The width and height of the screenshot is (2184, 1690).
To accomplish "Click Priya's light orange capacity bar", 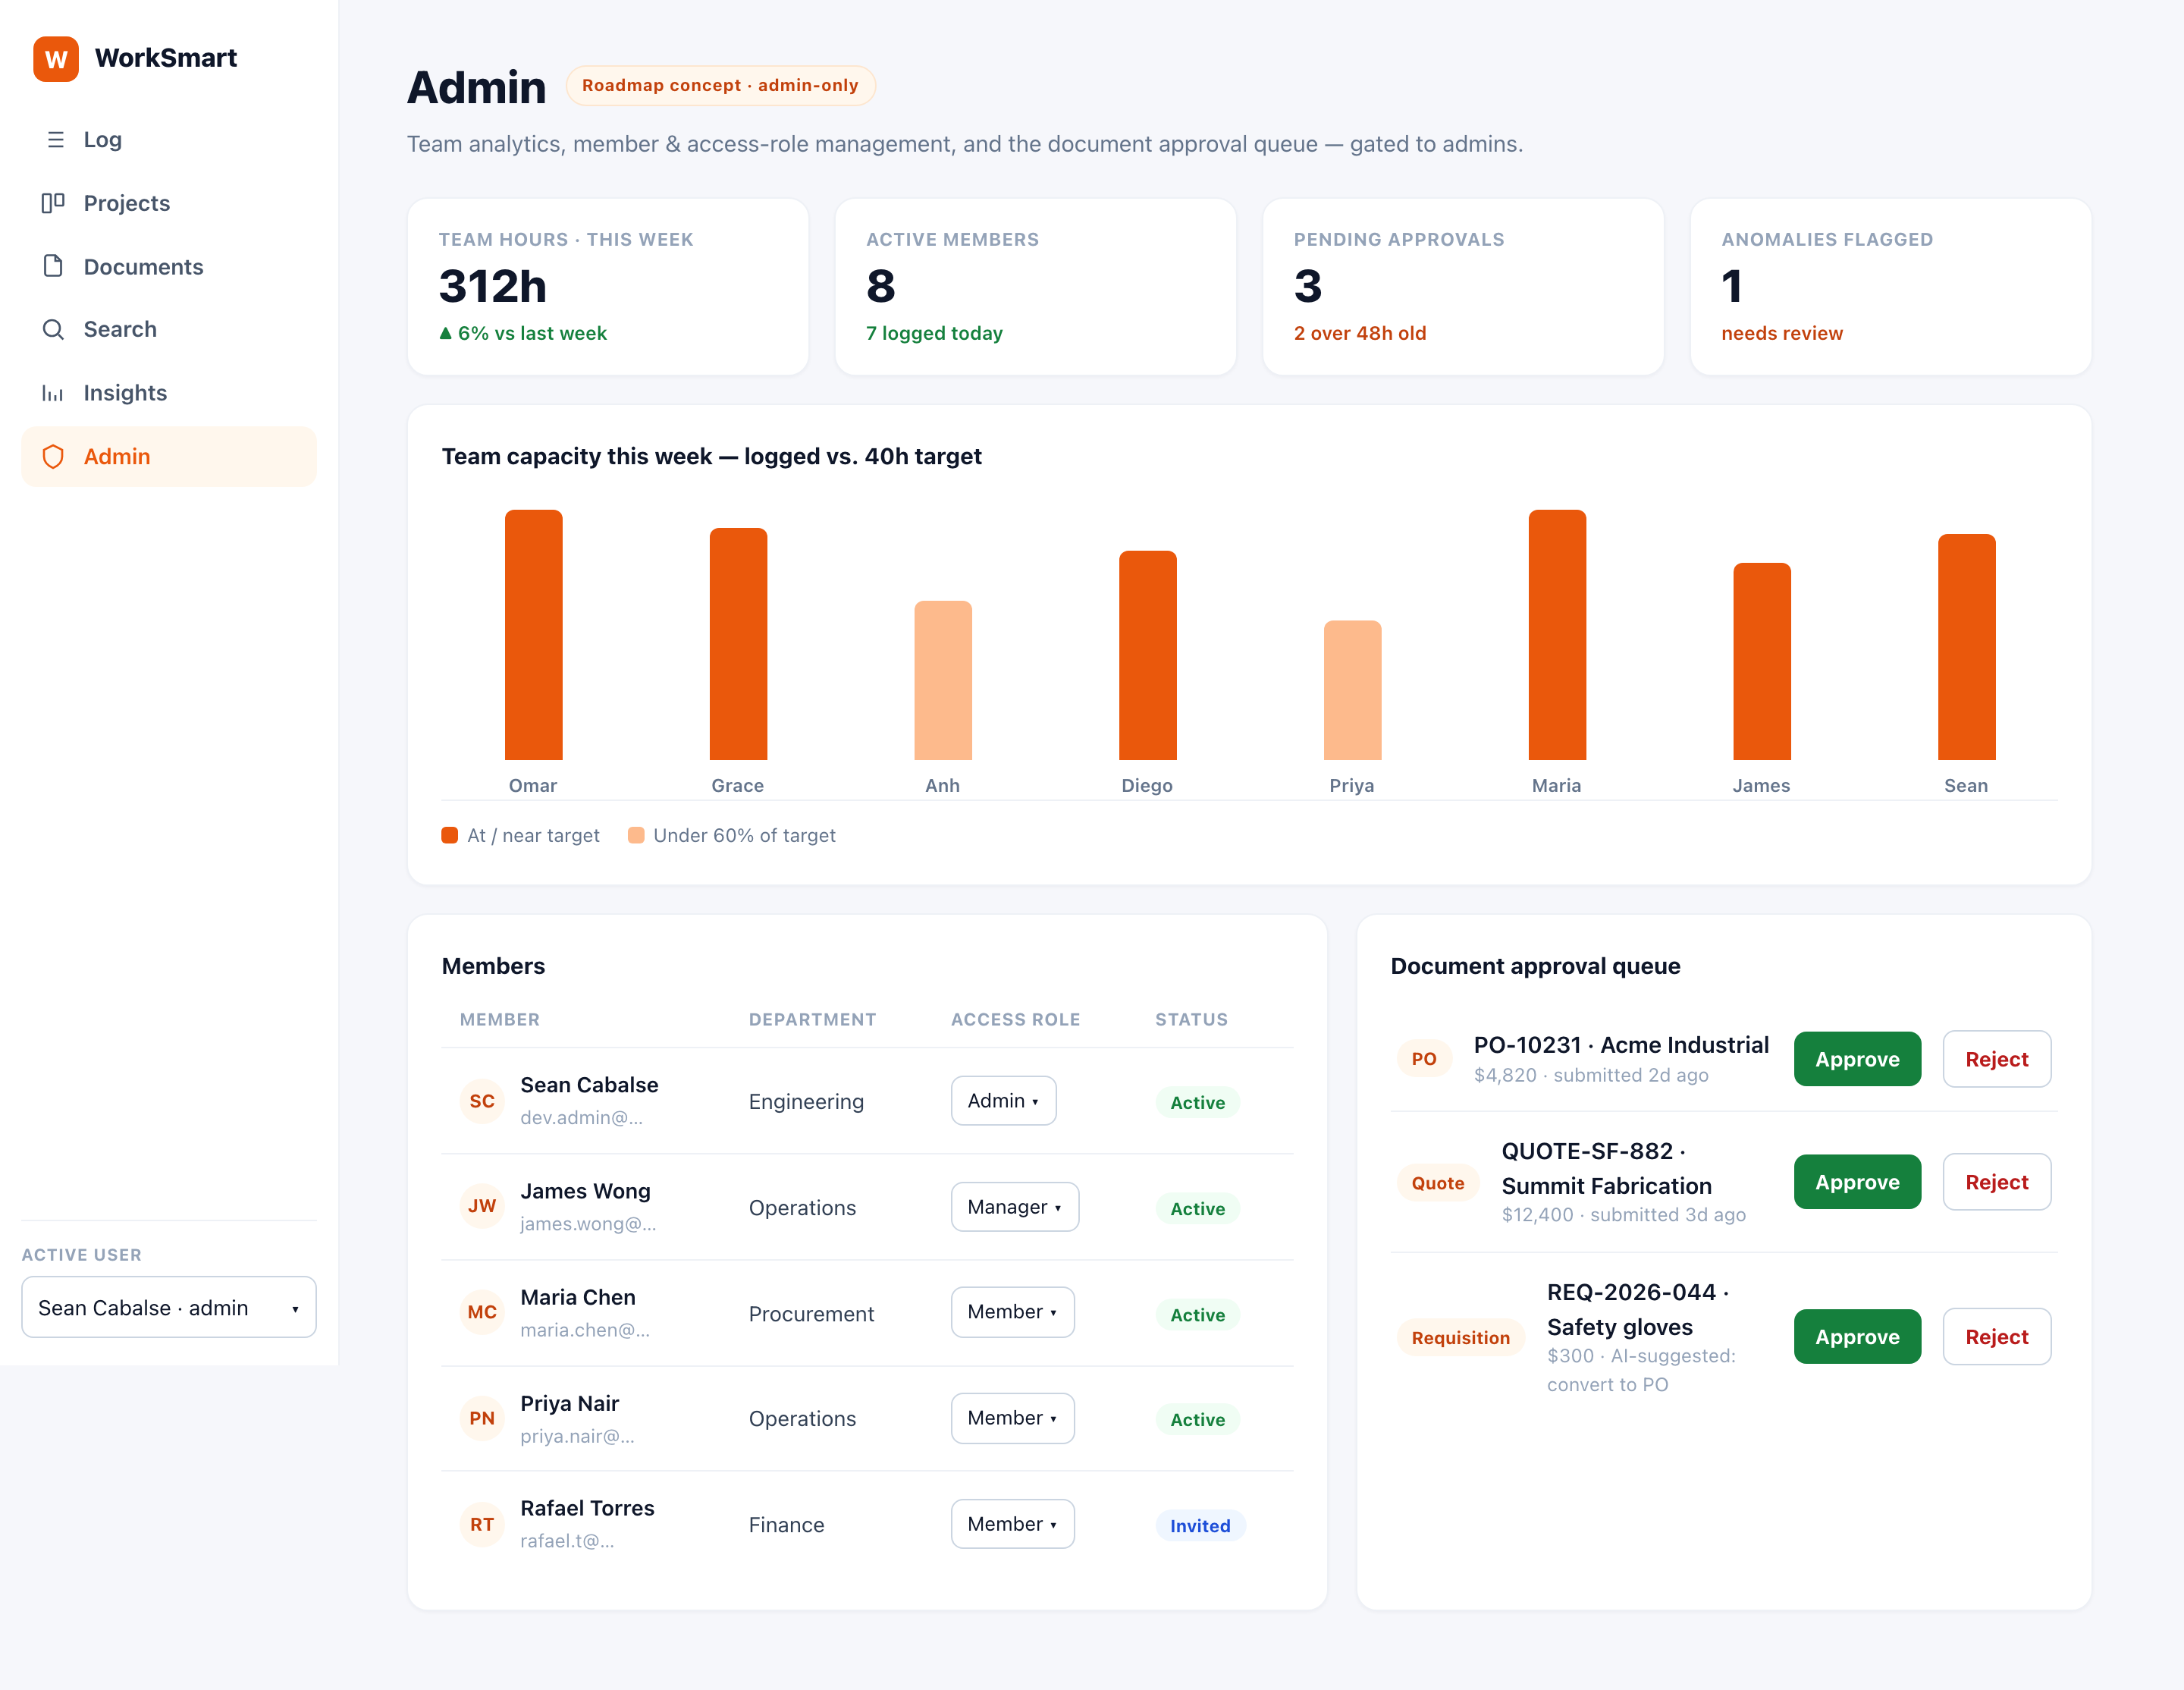I will coord(1353,690).
